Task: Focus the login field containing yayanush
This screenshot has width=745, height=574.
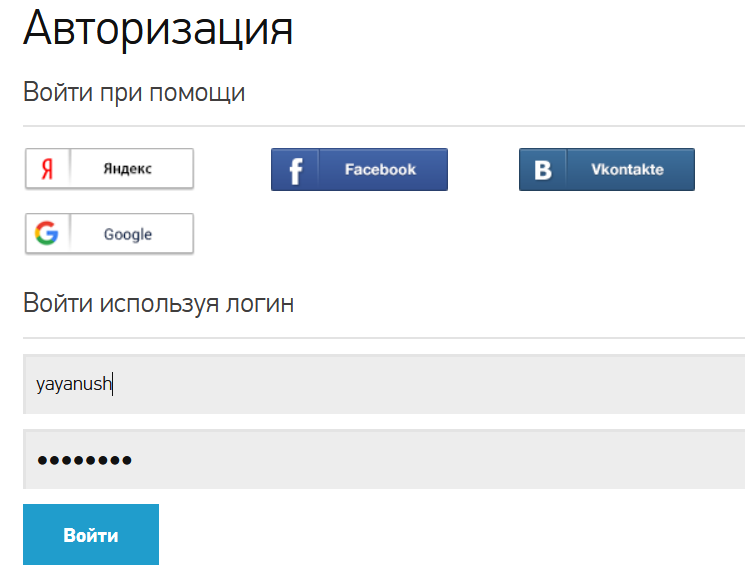Action: coord(384,384)
